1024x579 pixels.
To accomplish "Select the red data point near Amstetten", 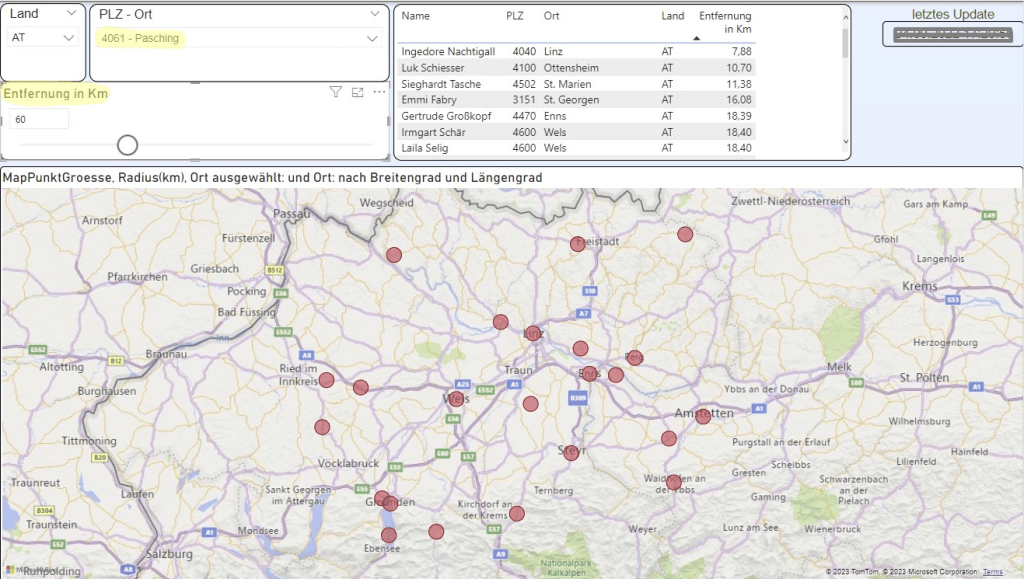I will tap(702, 416).
